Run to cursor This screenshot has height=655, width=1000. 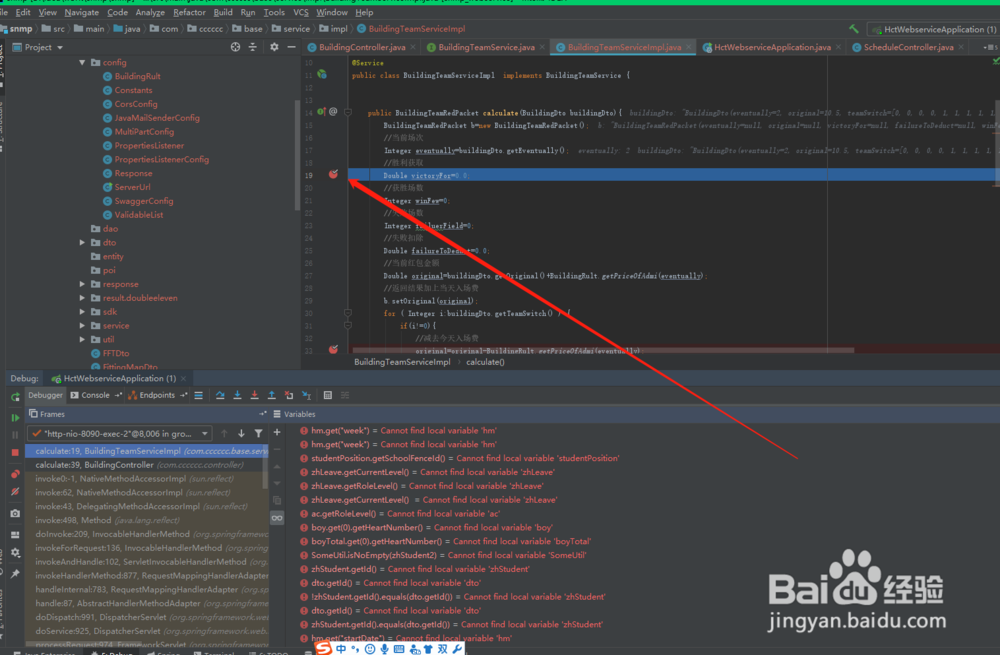pyautogui.click(x=306, y=395)
